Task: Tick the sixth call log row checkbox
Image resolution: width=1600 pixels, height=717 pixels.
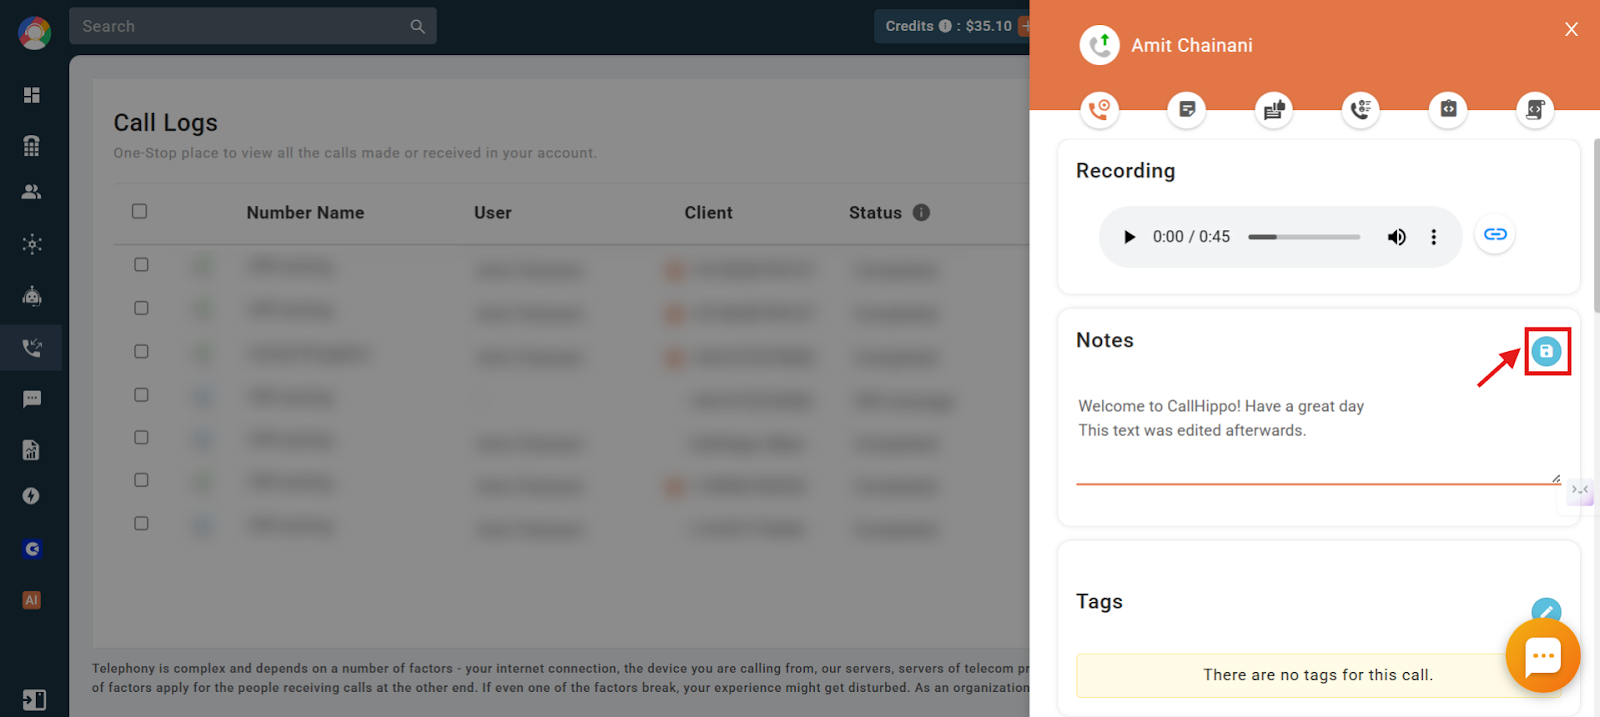Action: [x=141, y=480]
